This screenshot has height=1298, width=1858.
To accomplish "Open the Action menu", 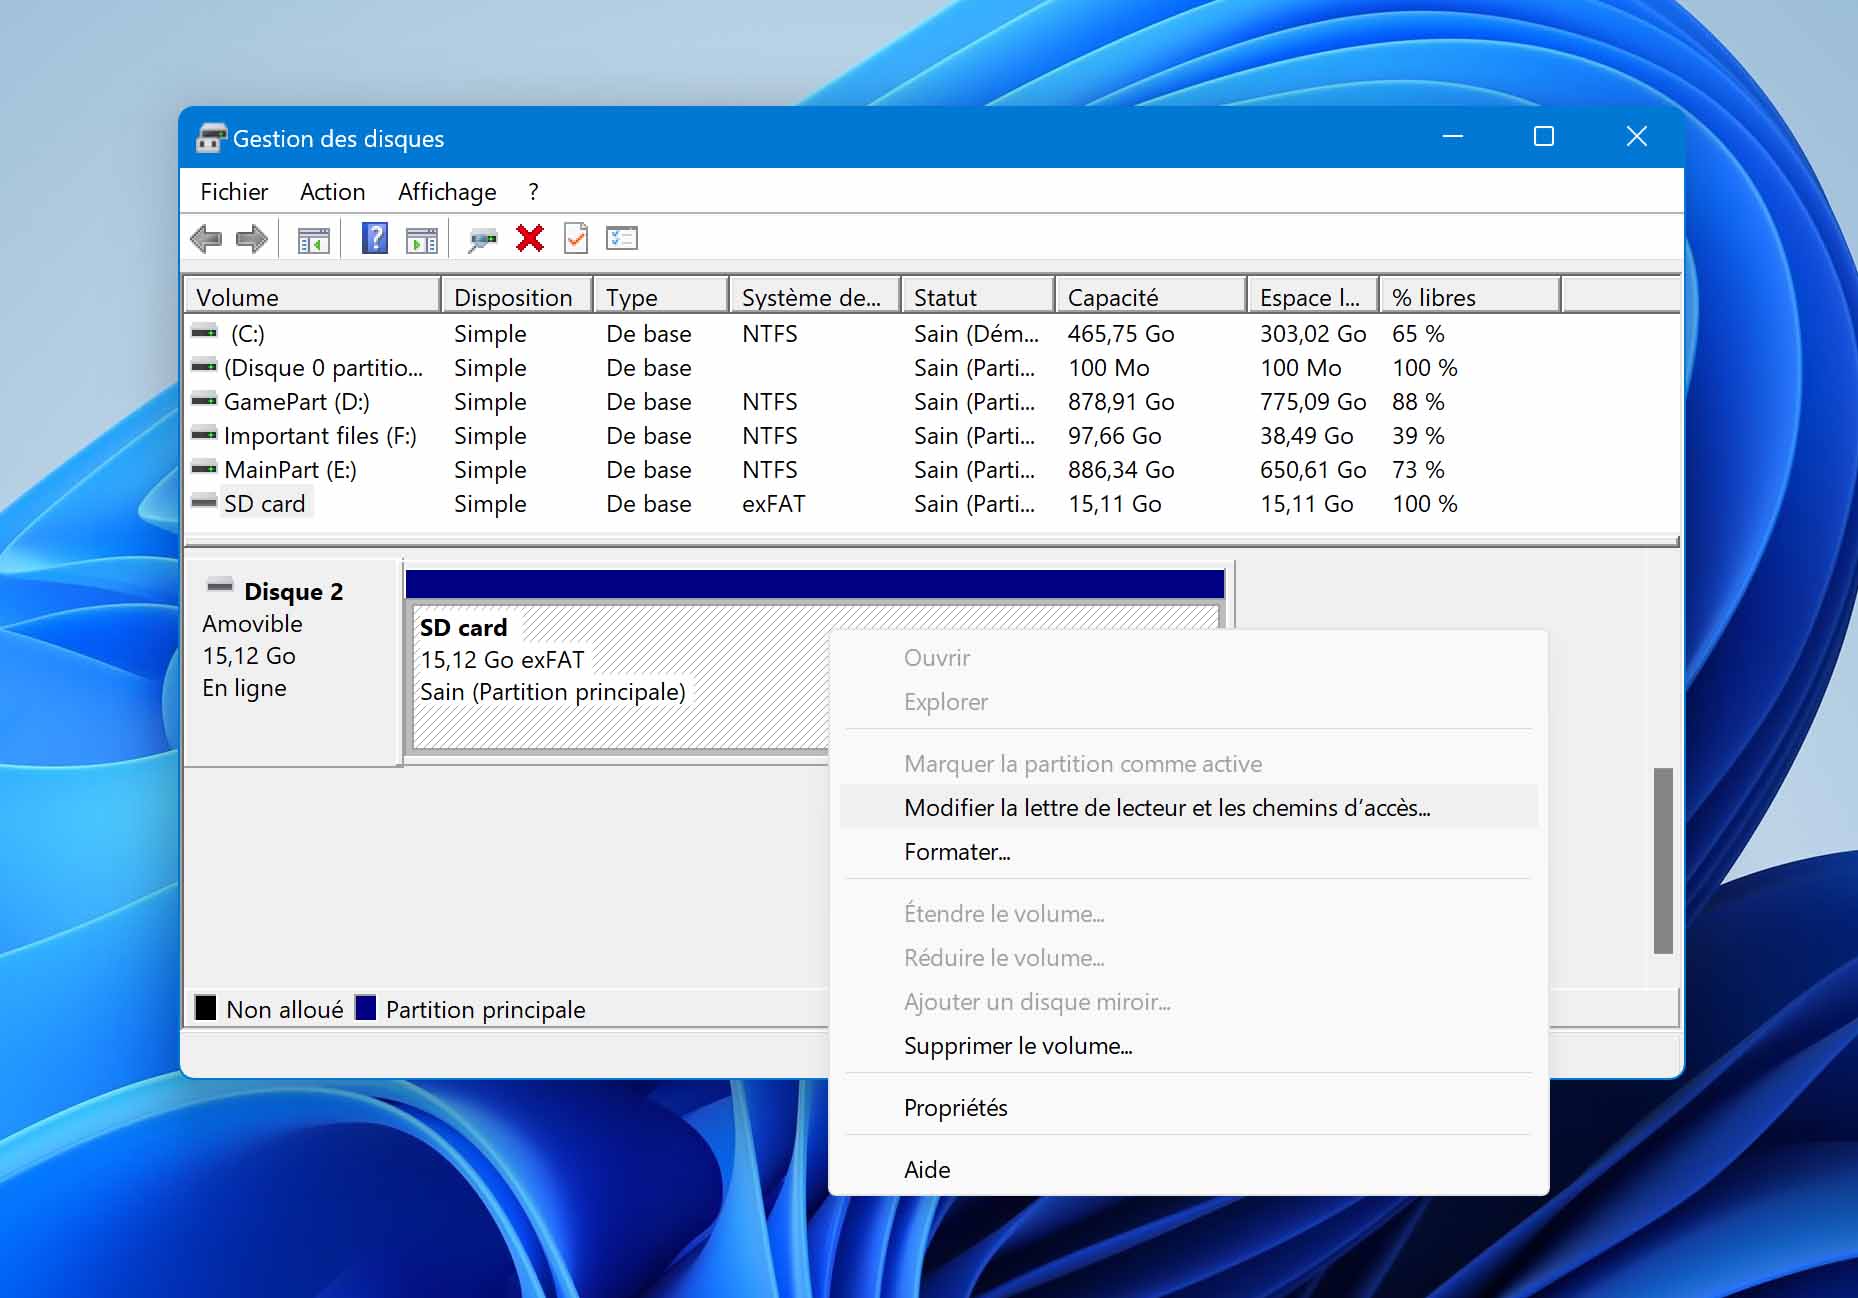I will (332, 191).
